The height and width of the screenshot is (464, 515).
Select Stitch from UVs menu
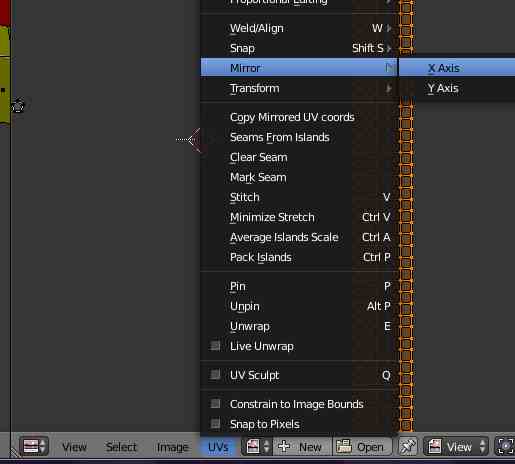[299, 197]
